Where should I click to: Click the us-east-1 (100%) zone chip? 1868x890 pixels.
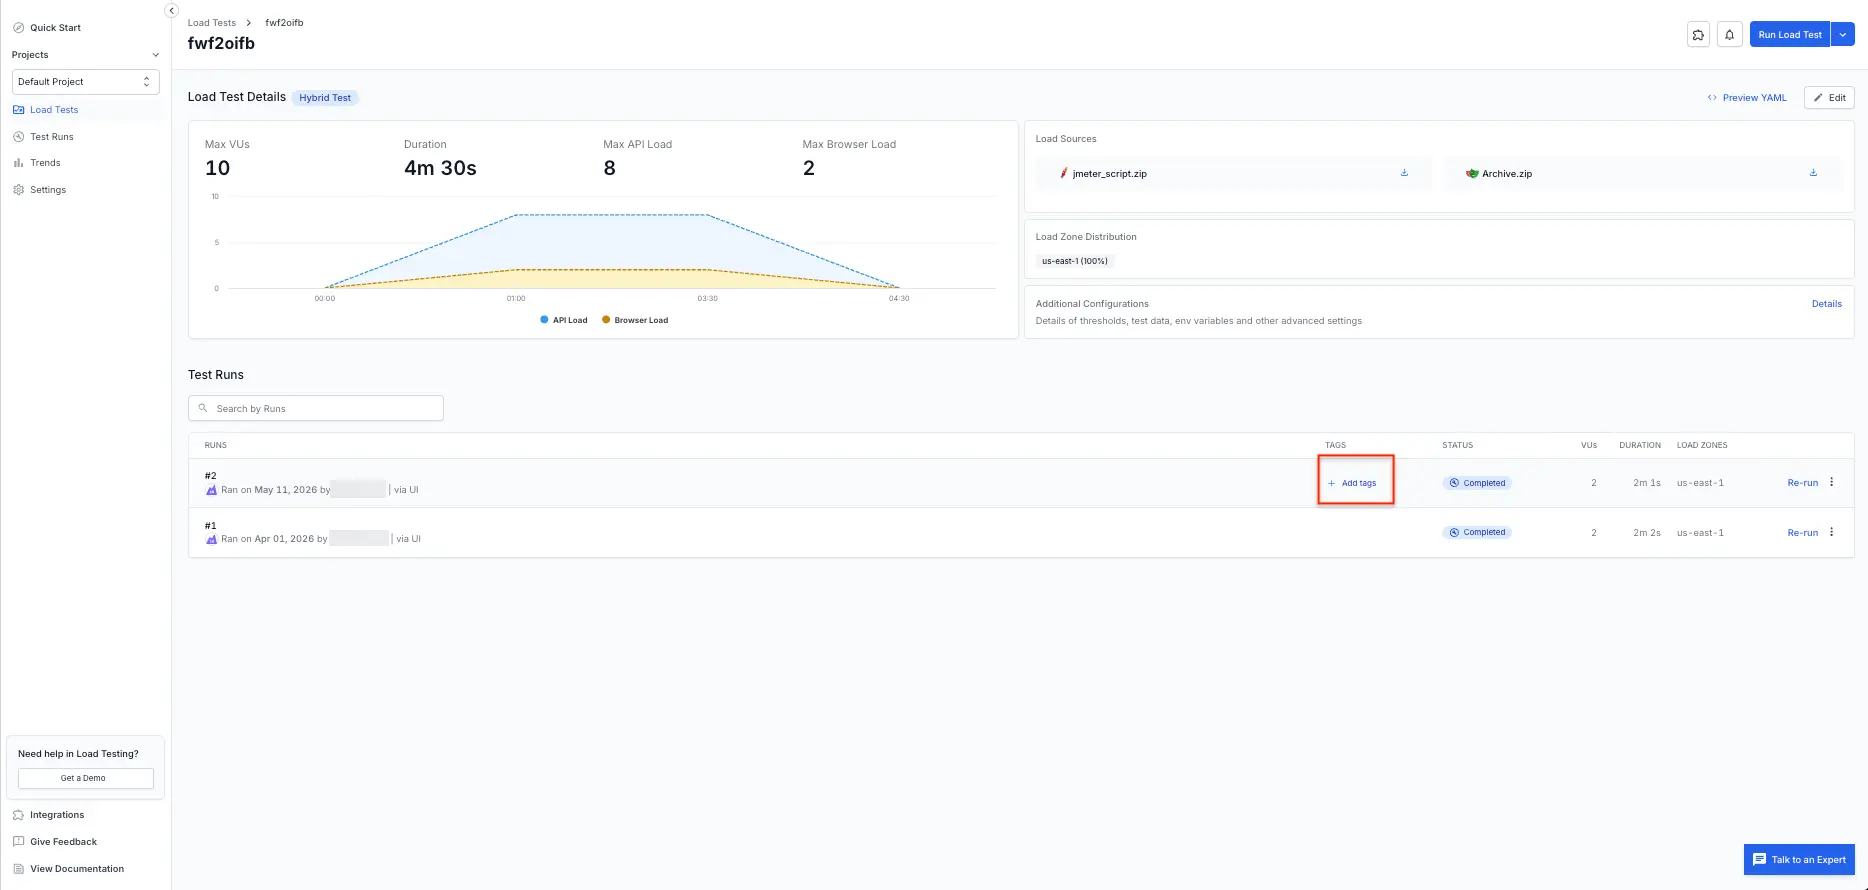(1075, 261)
